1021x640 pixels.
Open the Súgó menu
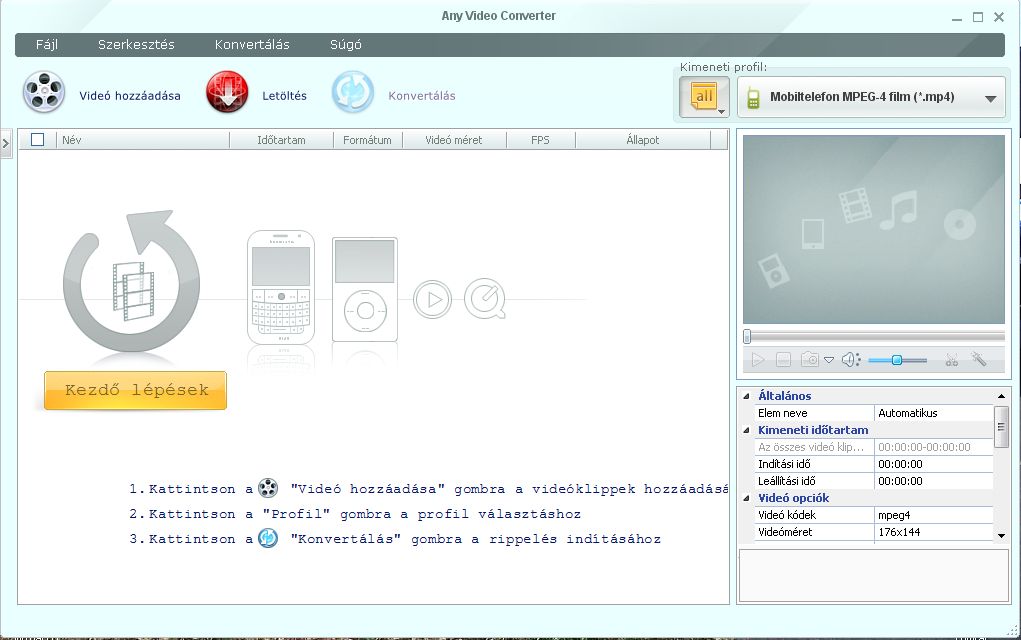coord(346,45)
